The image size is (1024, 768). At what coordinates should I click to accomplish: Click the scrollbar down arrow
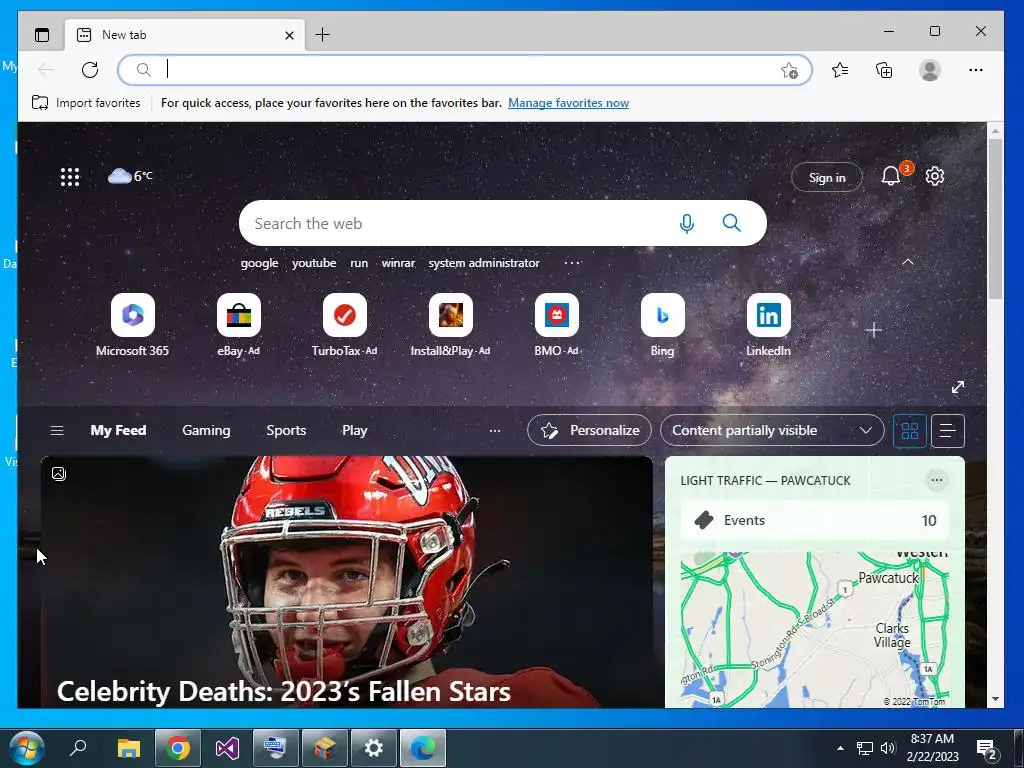coord(995,699)
